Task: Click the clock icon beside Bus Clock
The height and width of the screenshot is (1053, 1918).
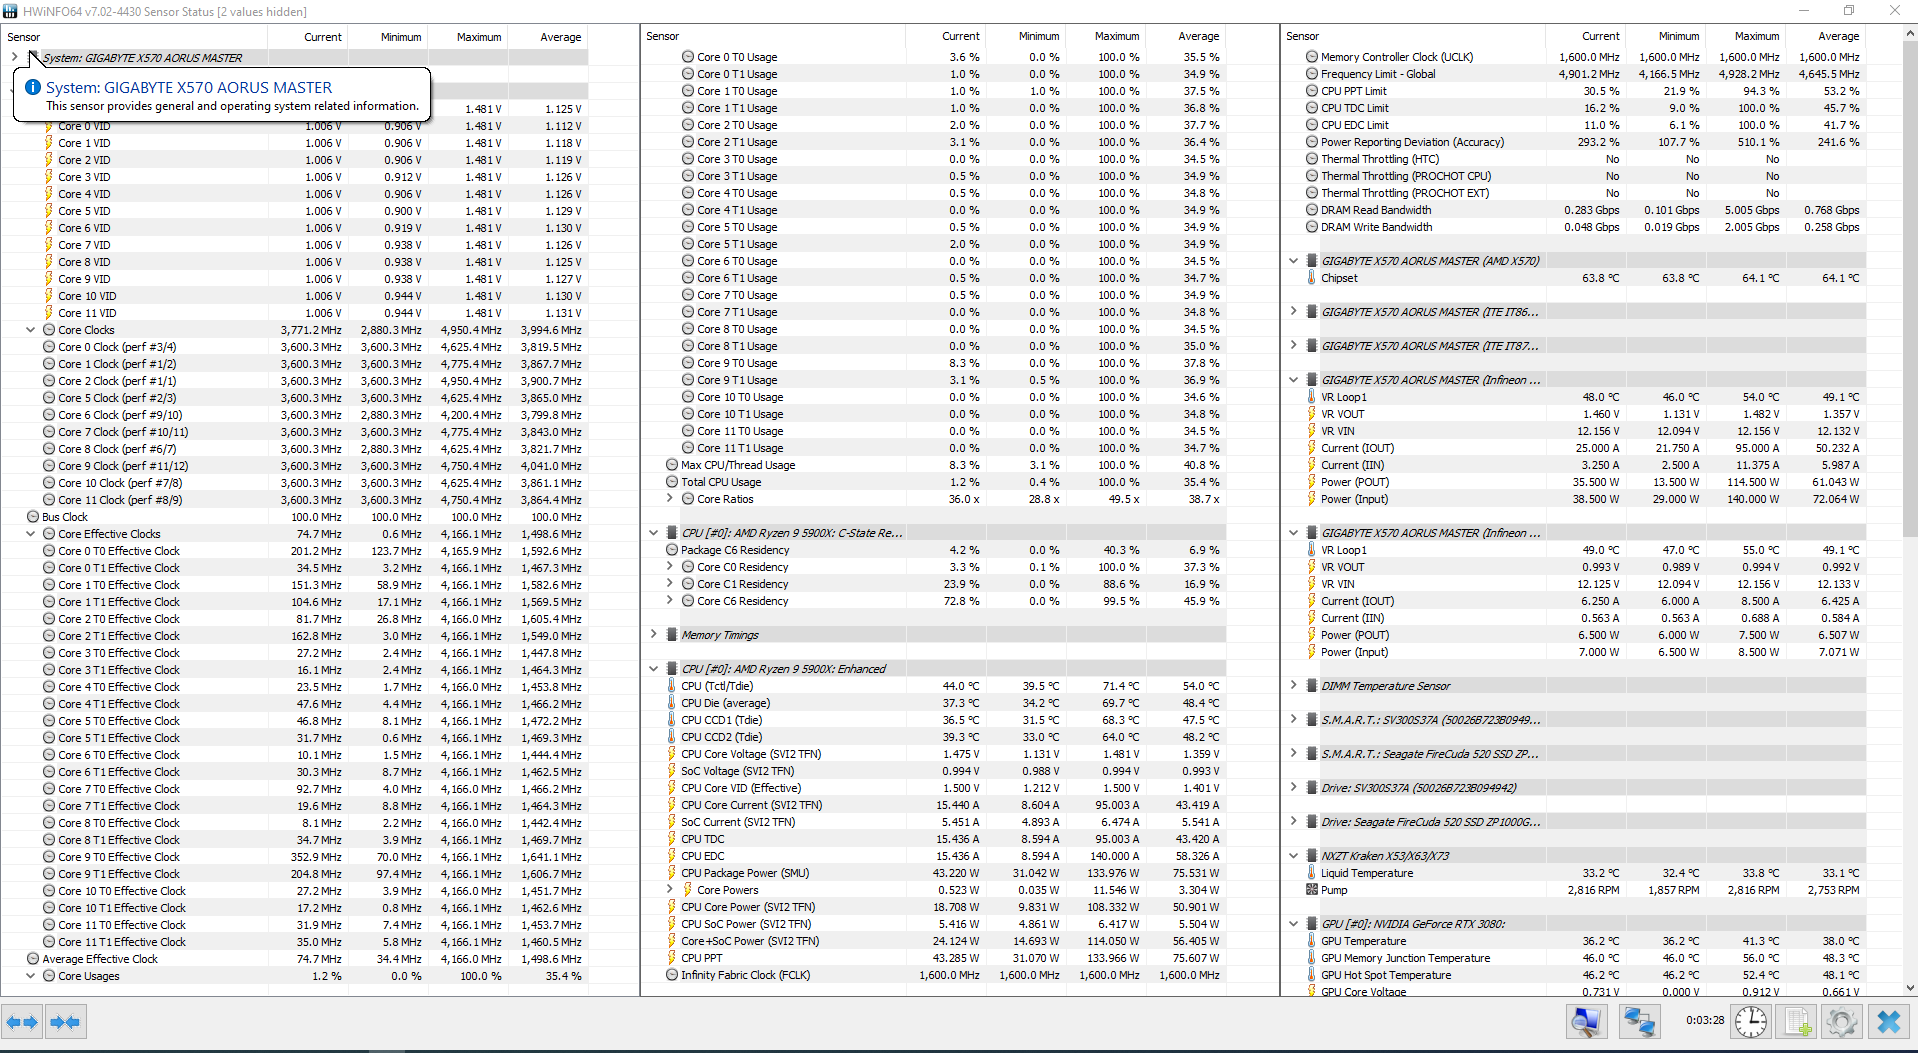Action: [33, 517]
